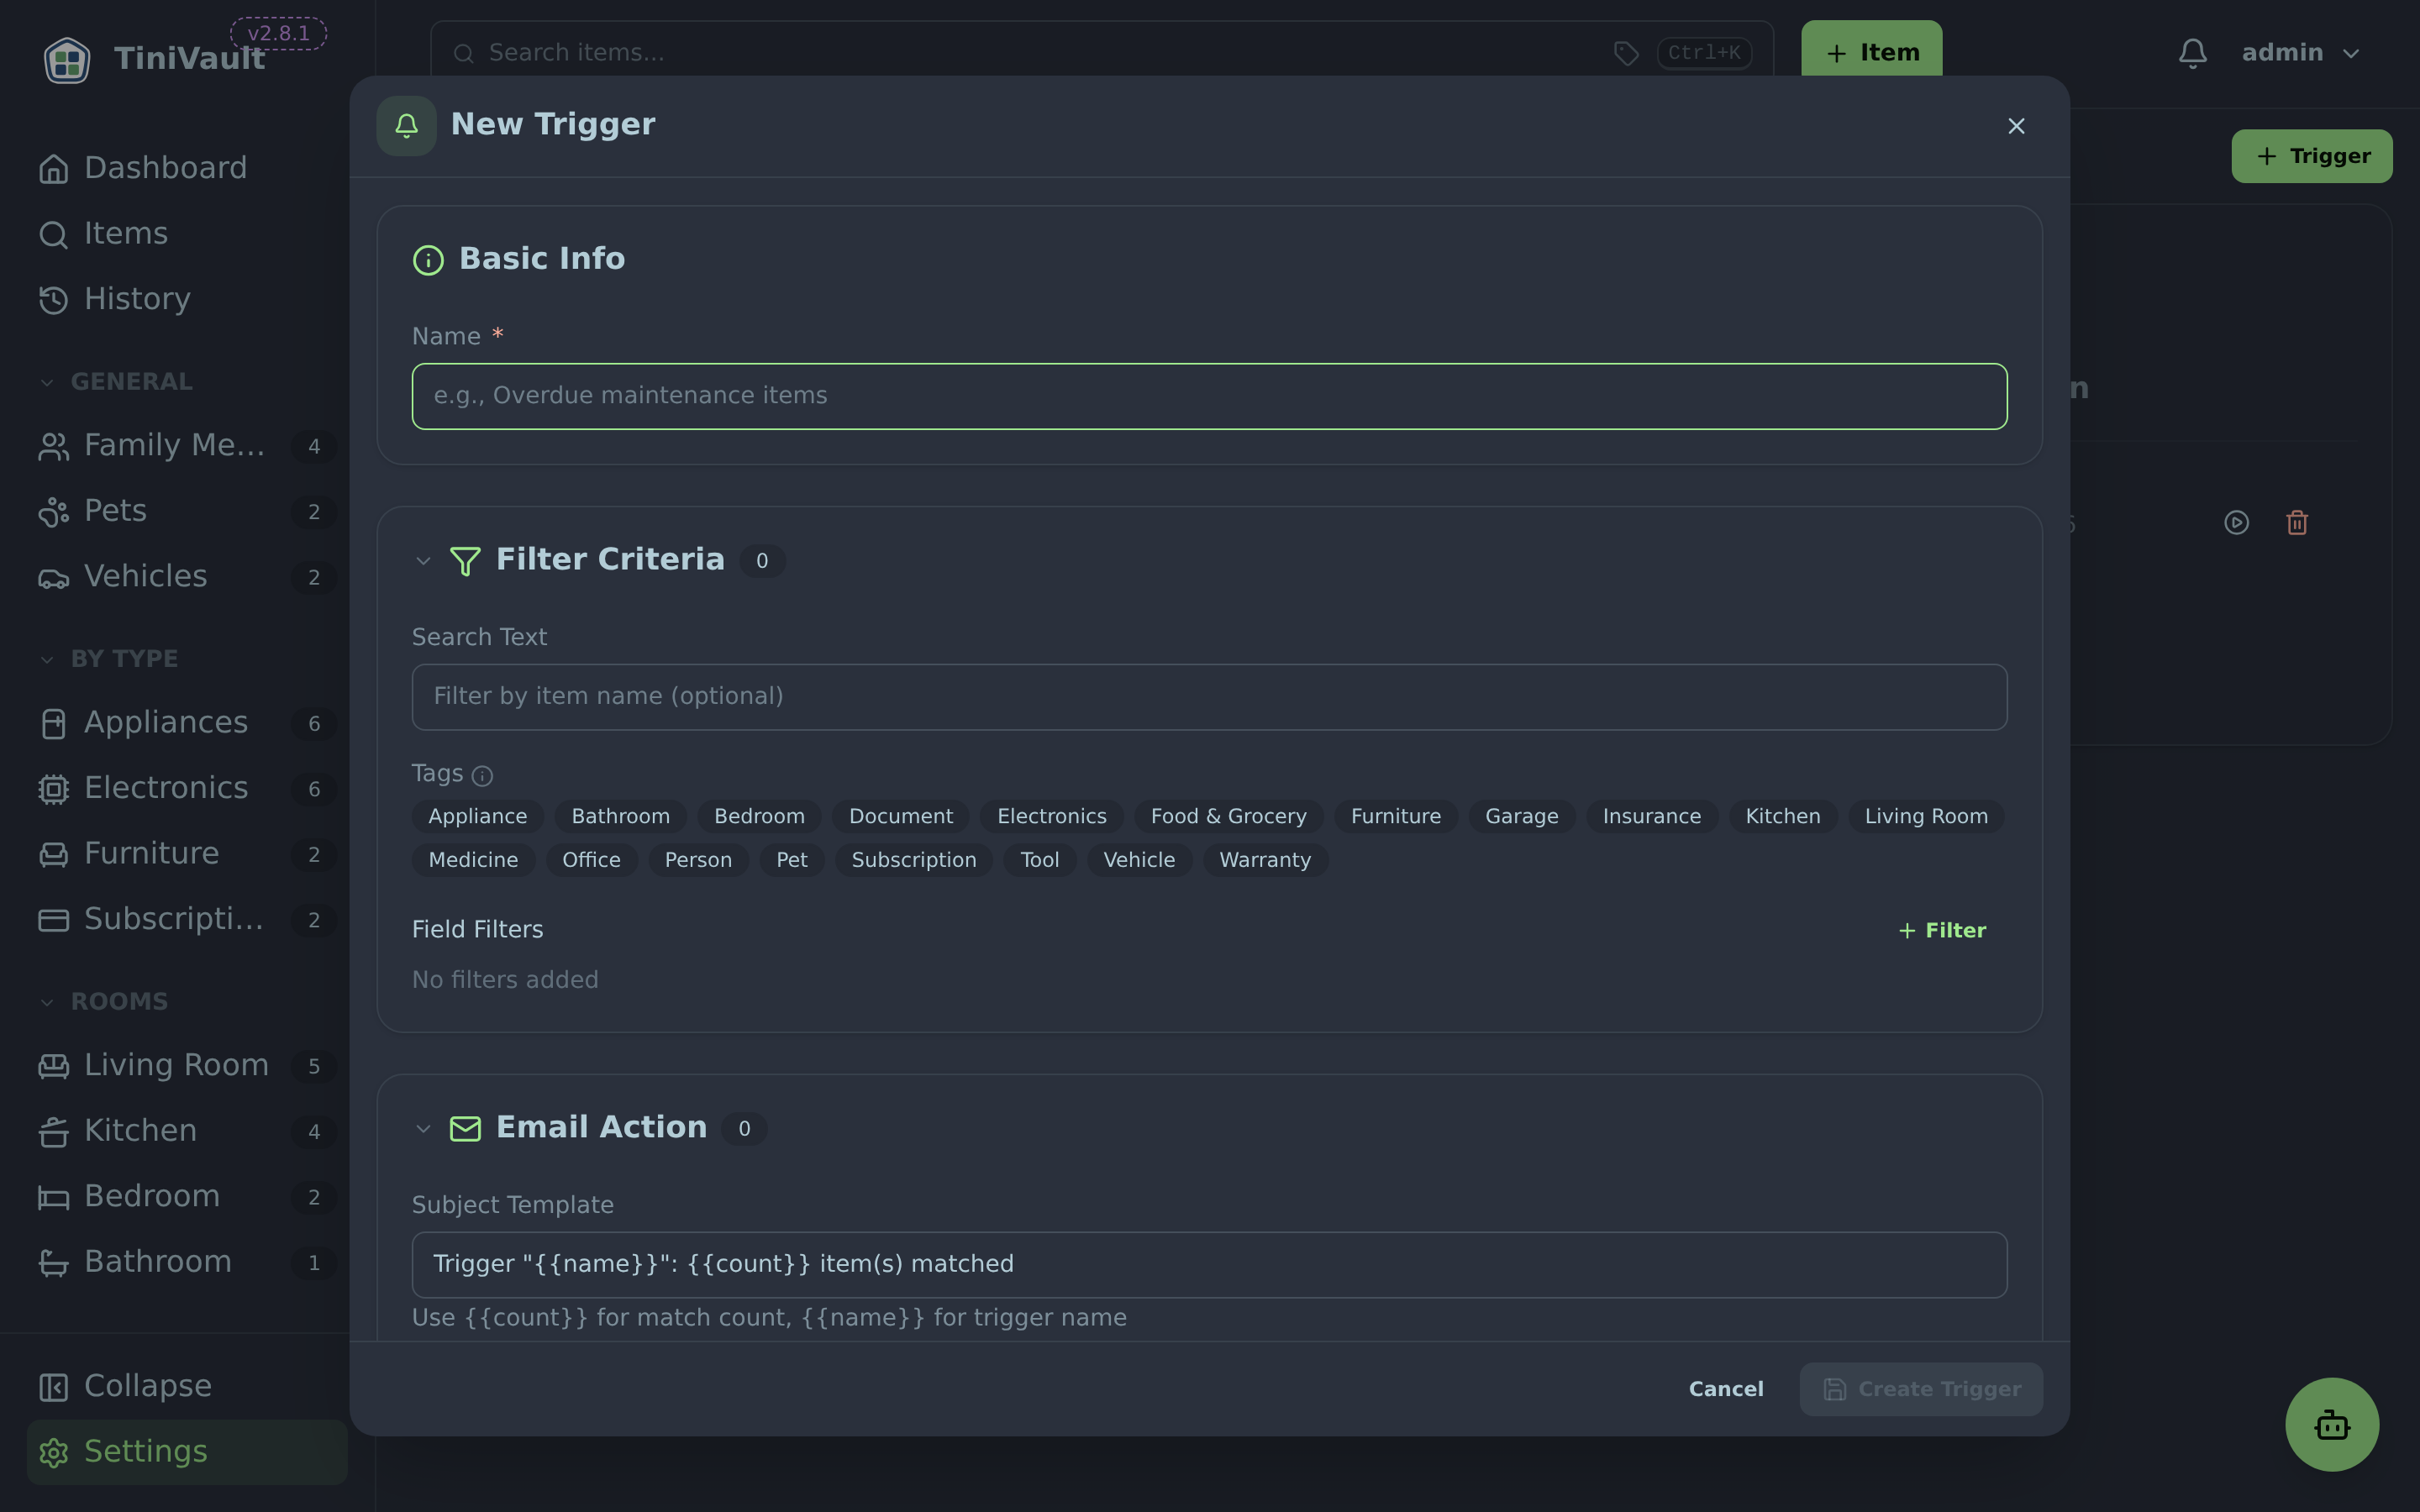The height and width of the screenshot is (1512, 2420).
Task: Toggle the Garage tag
Action: point(1522,817)
